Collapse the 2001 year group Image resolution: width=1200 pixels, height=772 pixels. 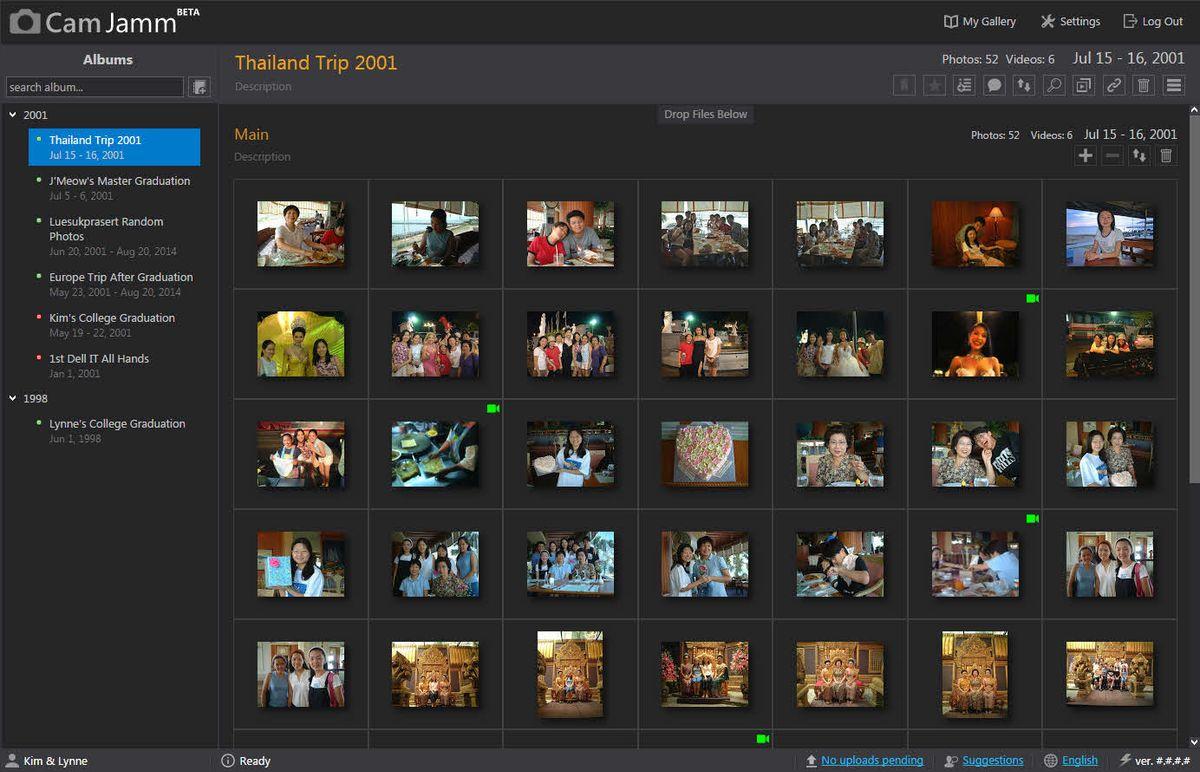13,115
